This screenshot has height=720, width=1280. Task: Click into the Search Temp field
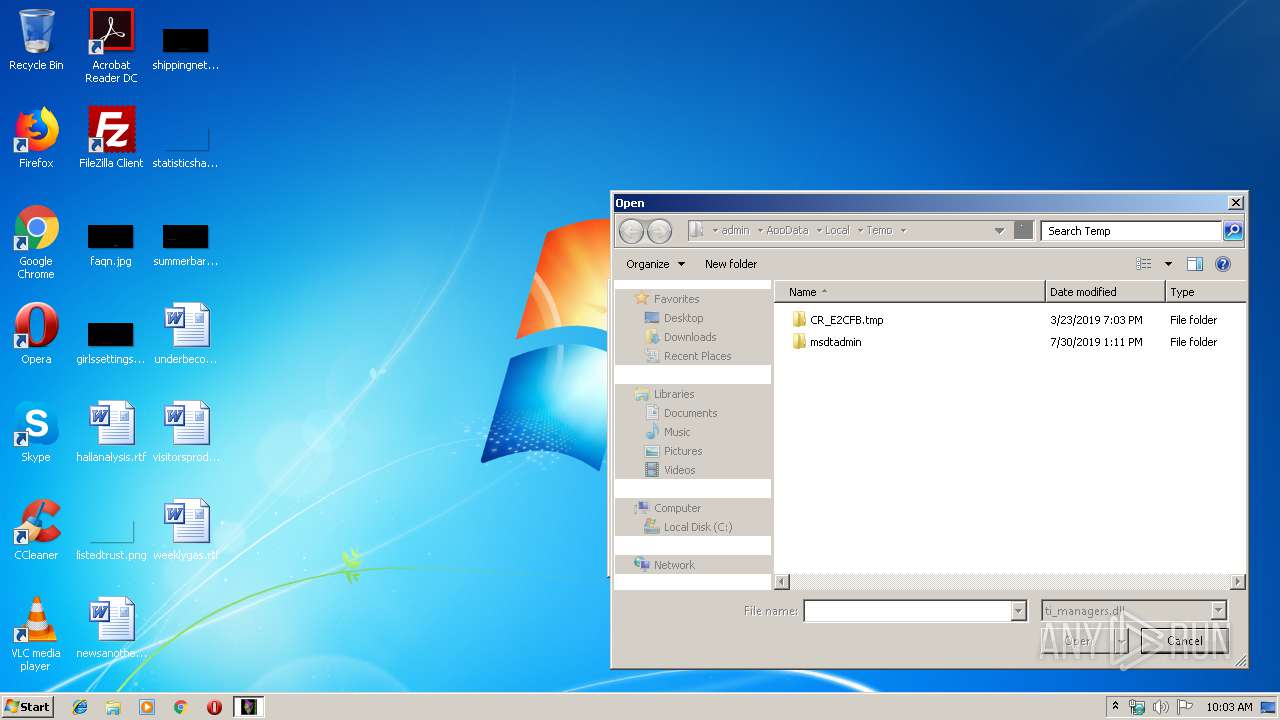(1131, 231)
